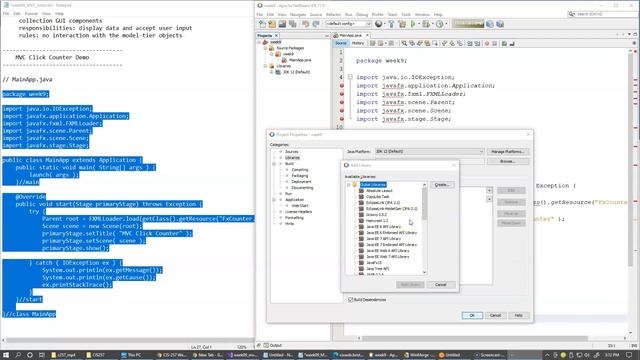This screenshot has height=360, width=640.
Task: Click the Save All icon in NetBeans toolbar
Action: (293, 24)
